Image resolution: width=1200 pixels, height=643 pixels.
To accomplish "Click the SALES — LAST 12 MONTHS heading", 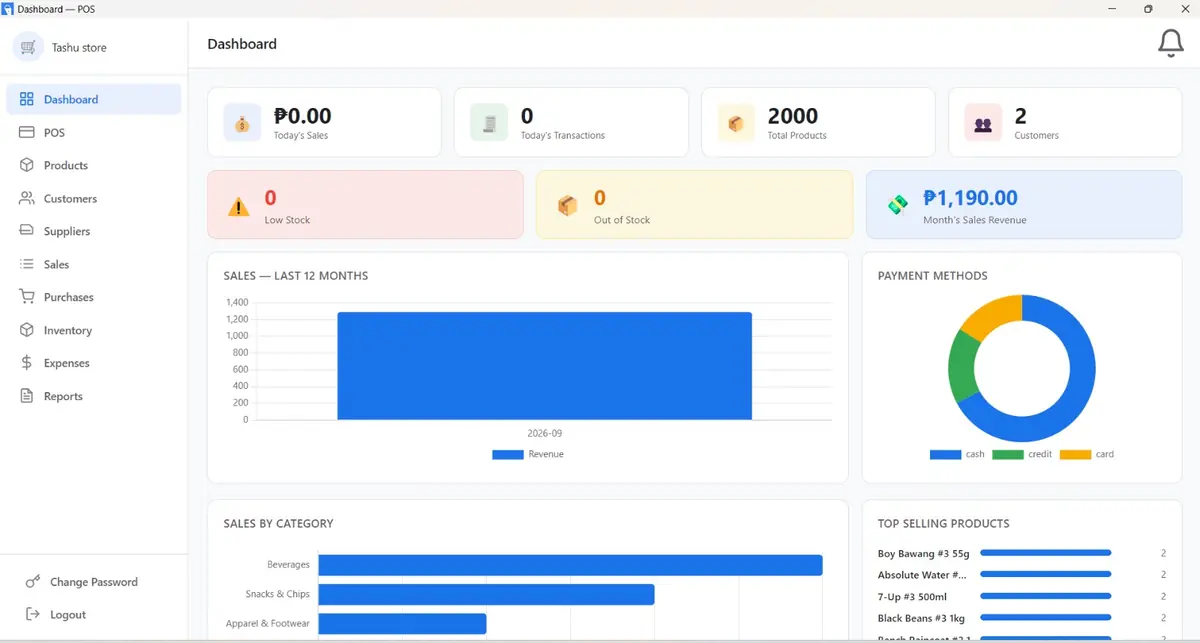I will (x=296, y=276).
